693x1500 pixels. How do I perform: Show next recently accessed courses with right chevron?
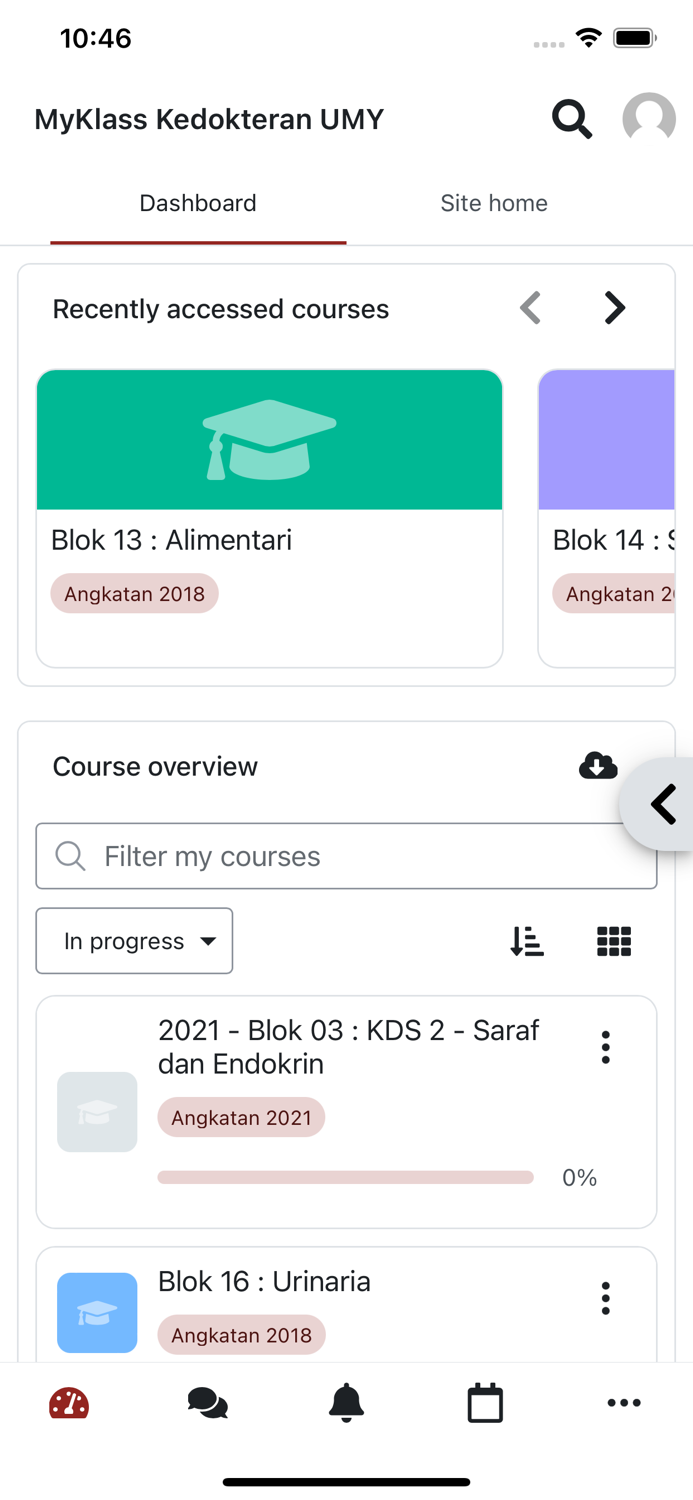point(614,308)
